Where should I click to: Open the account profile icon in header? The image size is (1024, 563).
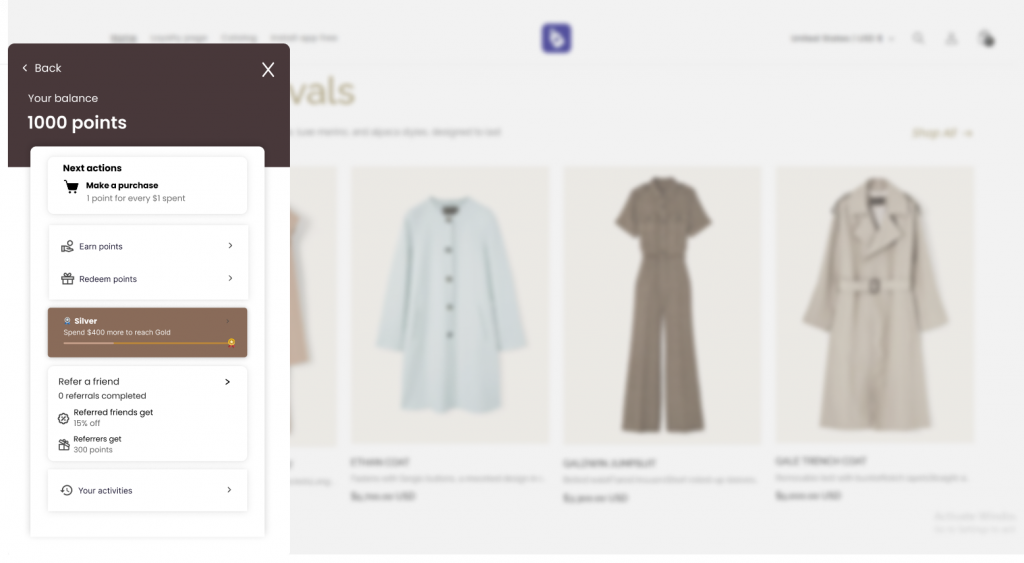coord(951,38)
